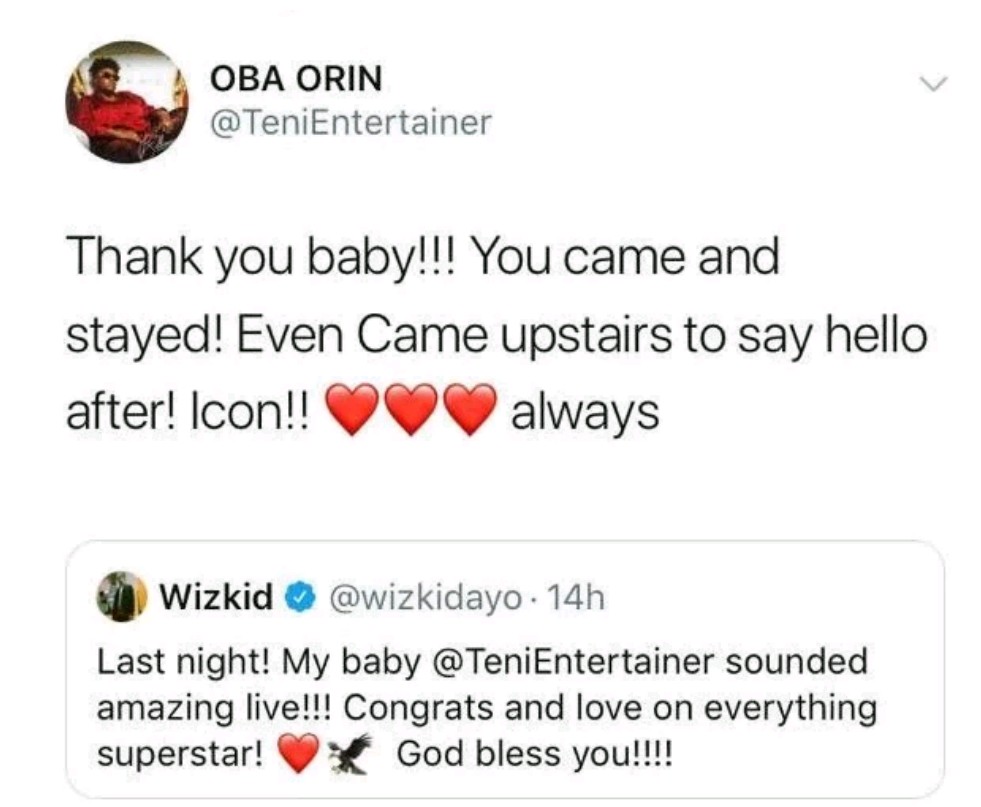The width and height of the screenshot is (981, 807).
Task: Click the word 'always' in main tweet
Action: coord(584,411)
